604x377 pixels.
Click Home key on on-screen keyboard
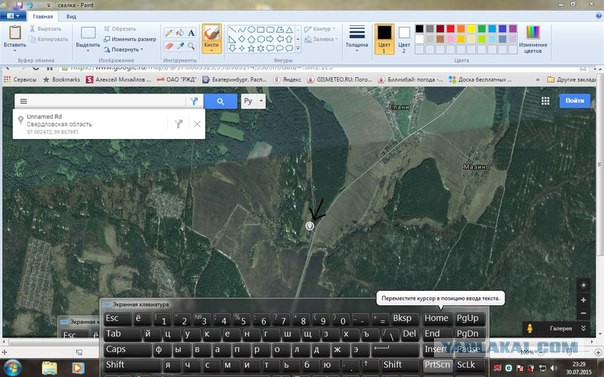[x=436, y=318]
